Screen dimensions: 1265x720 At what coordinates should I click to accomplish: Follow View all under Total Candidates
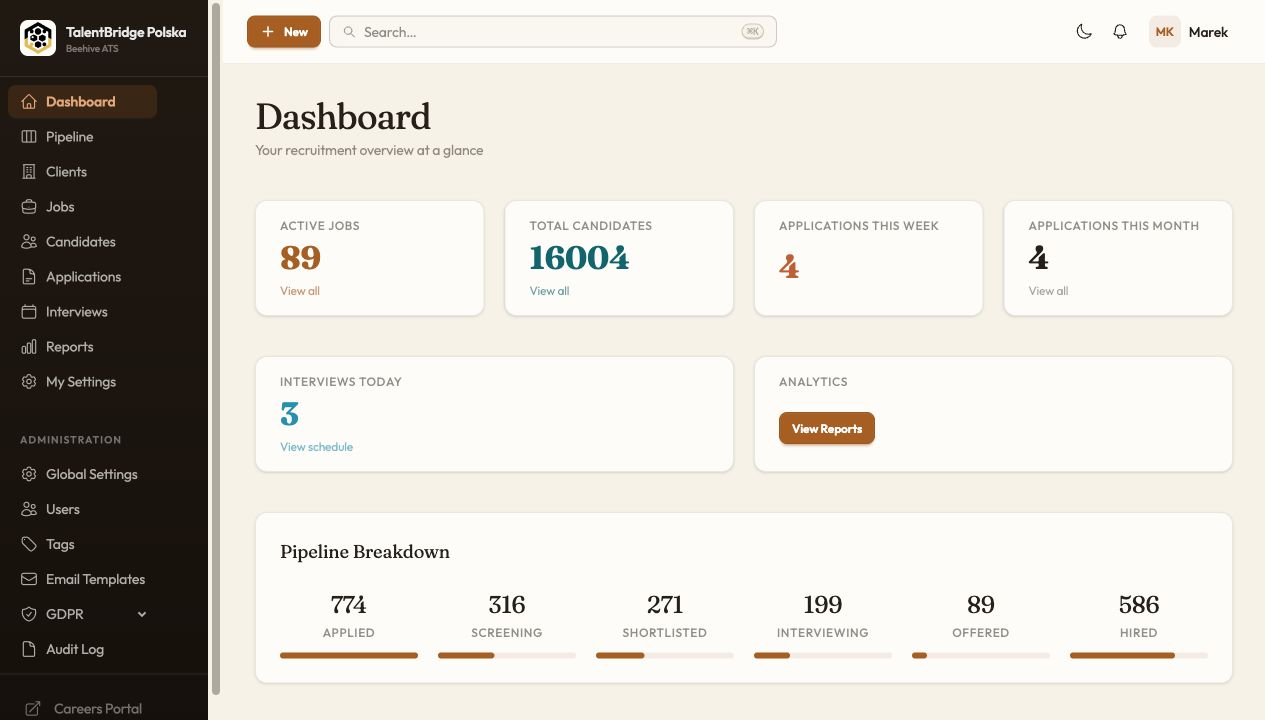pos(549,291)
